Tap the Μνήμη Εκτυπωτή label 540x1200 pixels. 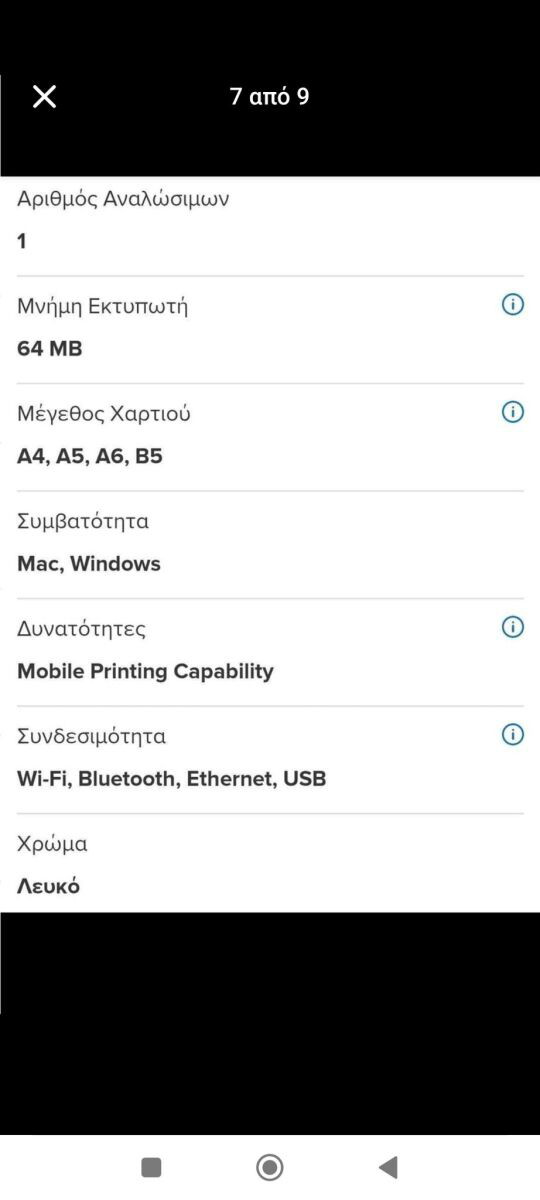(x=103, y=306)
